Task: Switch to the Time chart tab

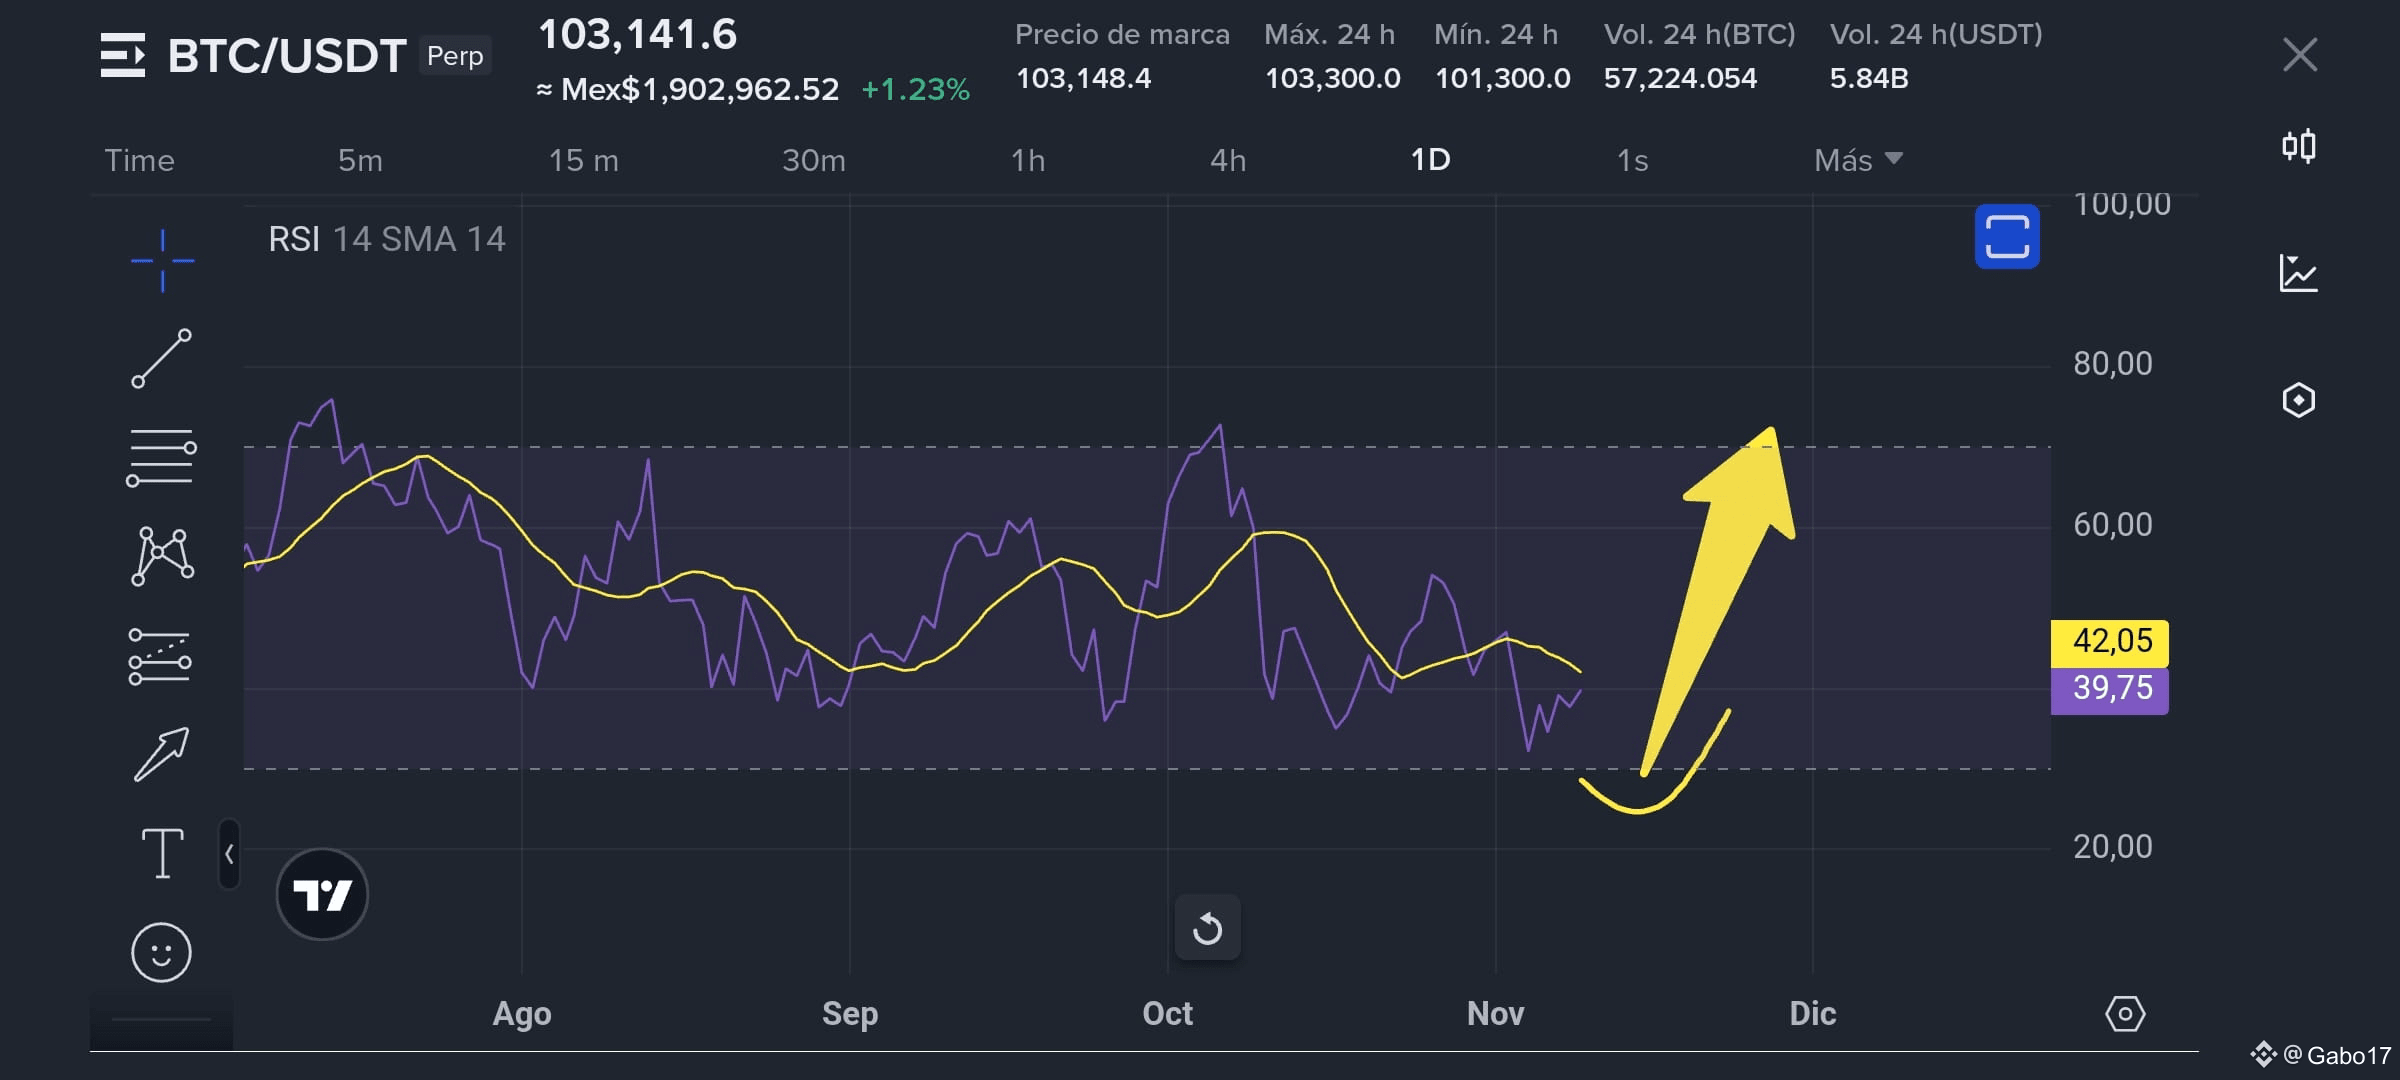Action: pyautogui.click(x=139, y=160)
